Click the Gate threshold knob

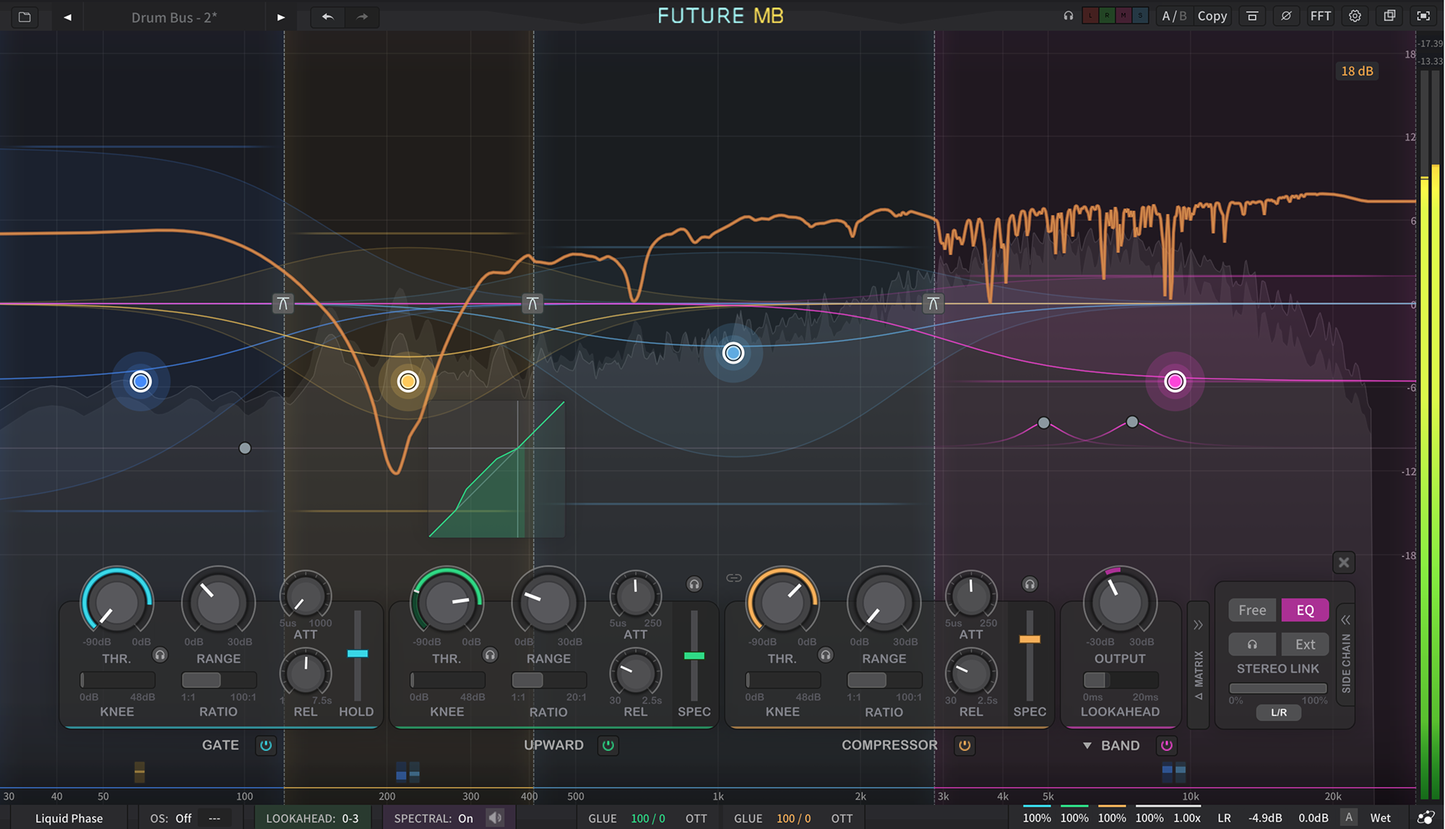(116, 603)
